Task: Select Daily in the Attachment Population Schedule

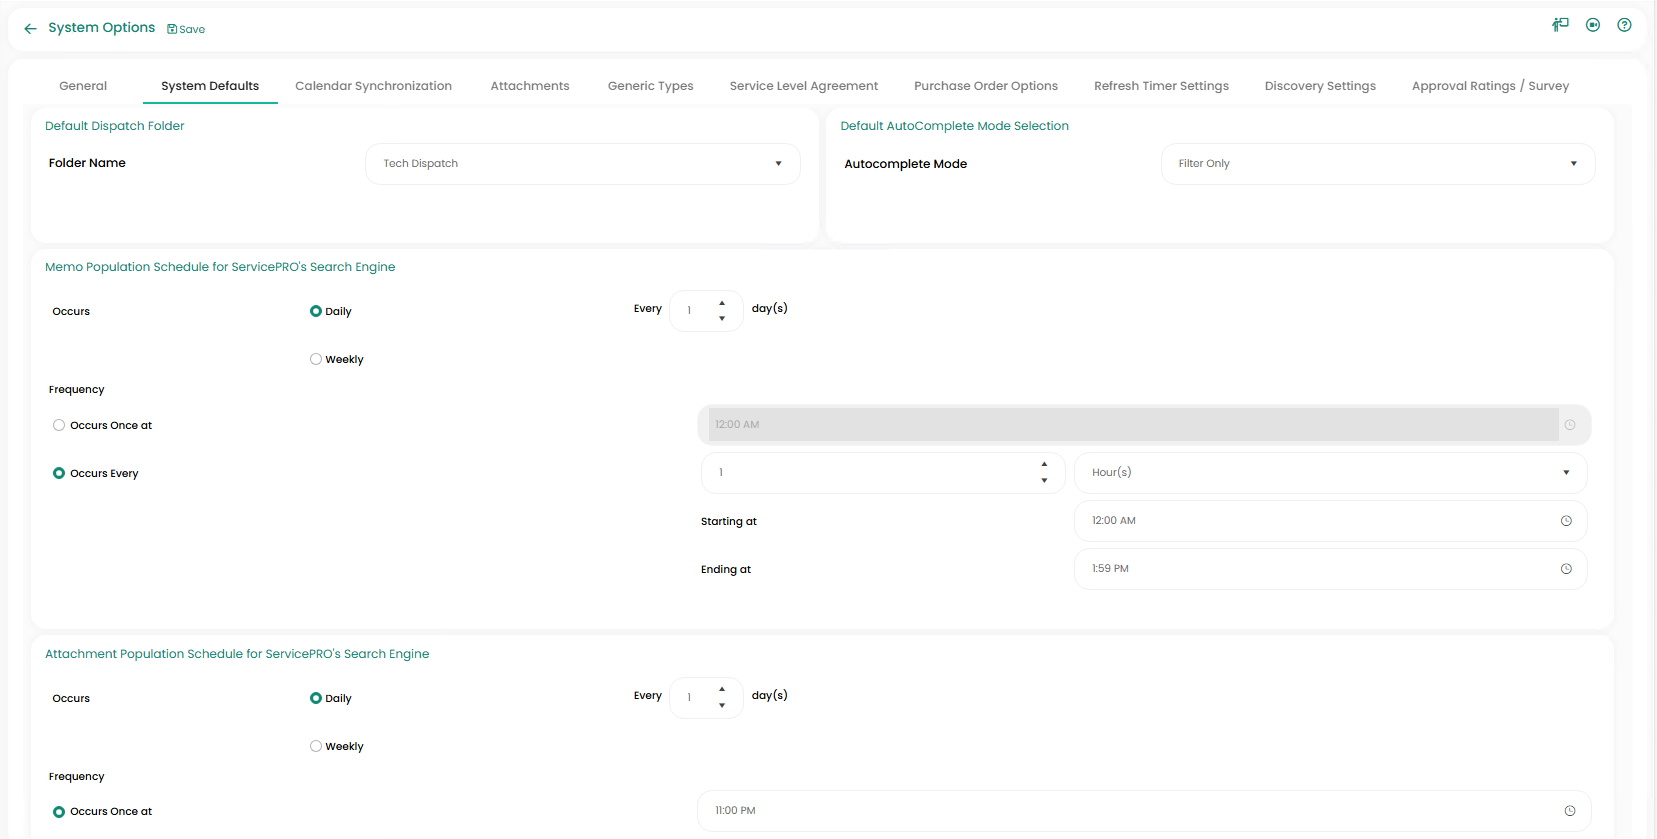Action: (316, 698)
